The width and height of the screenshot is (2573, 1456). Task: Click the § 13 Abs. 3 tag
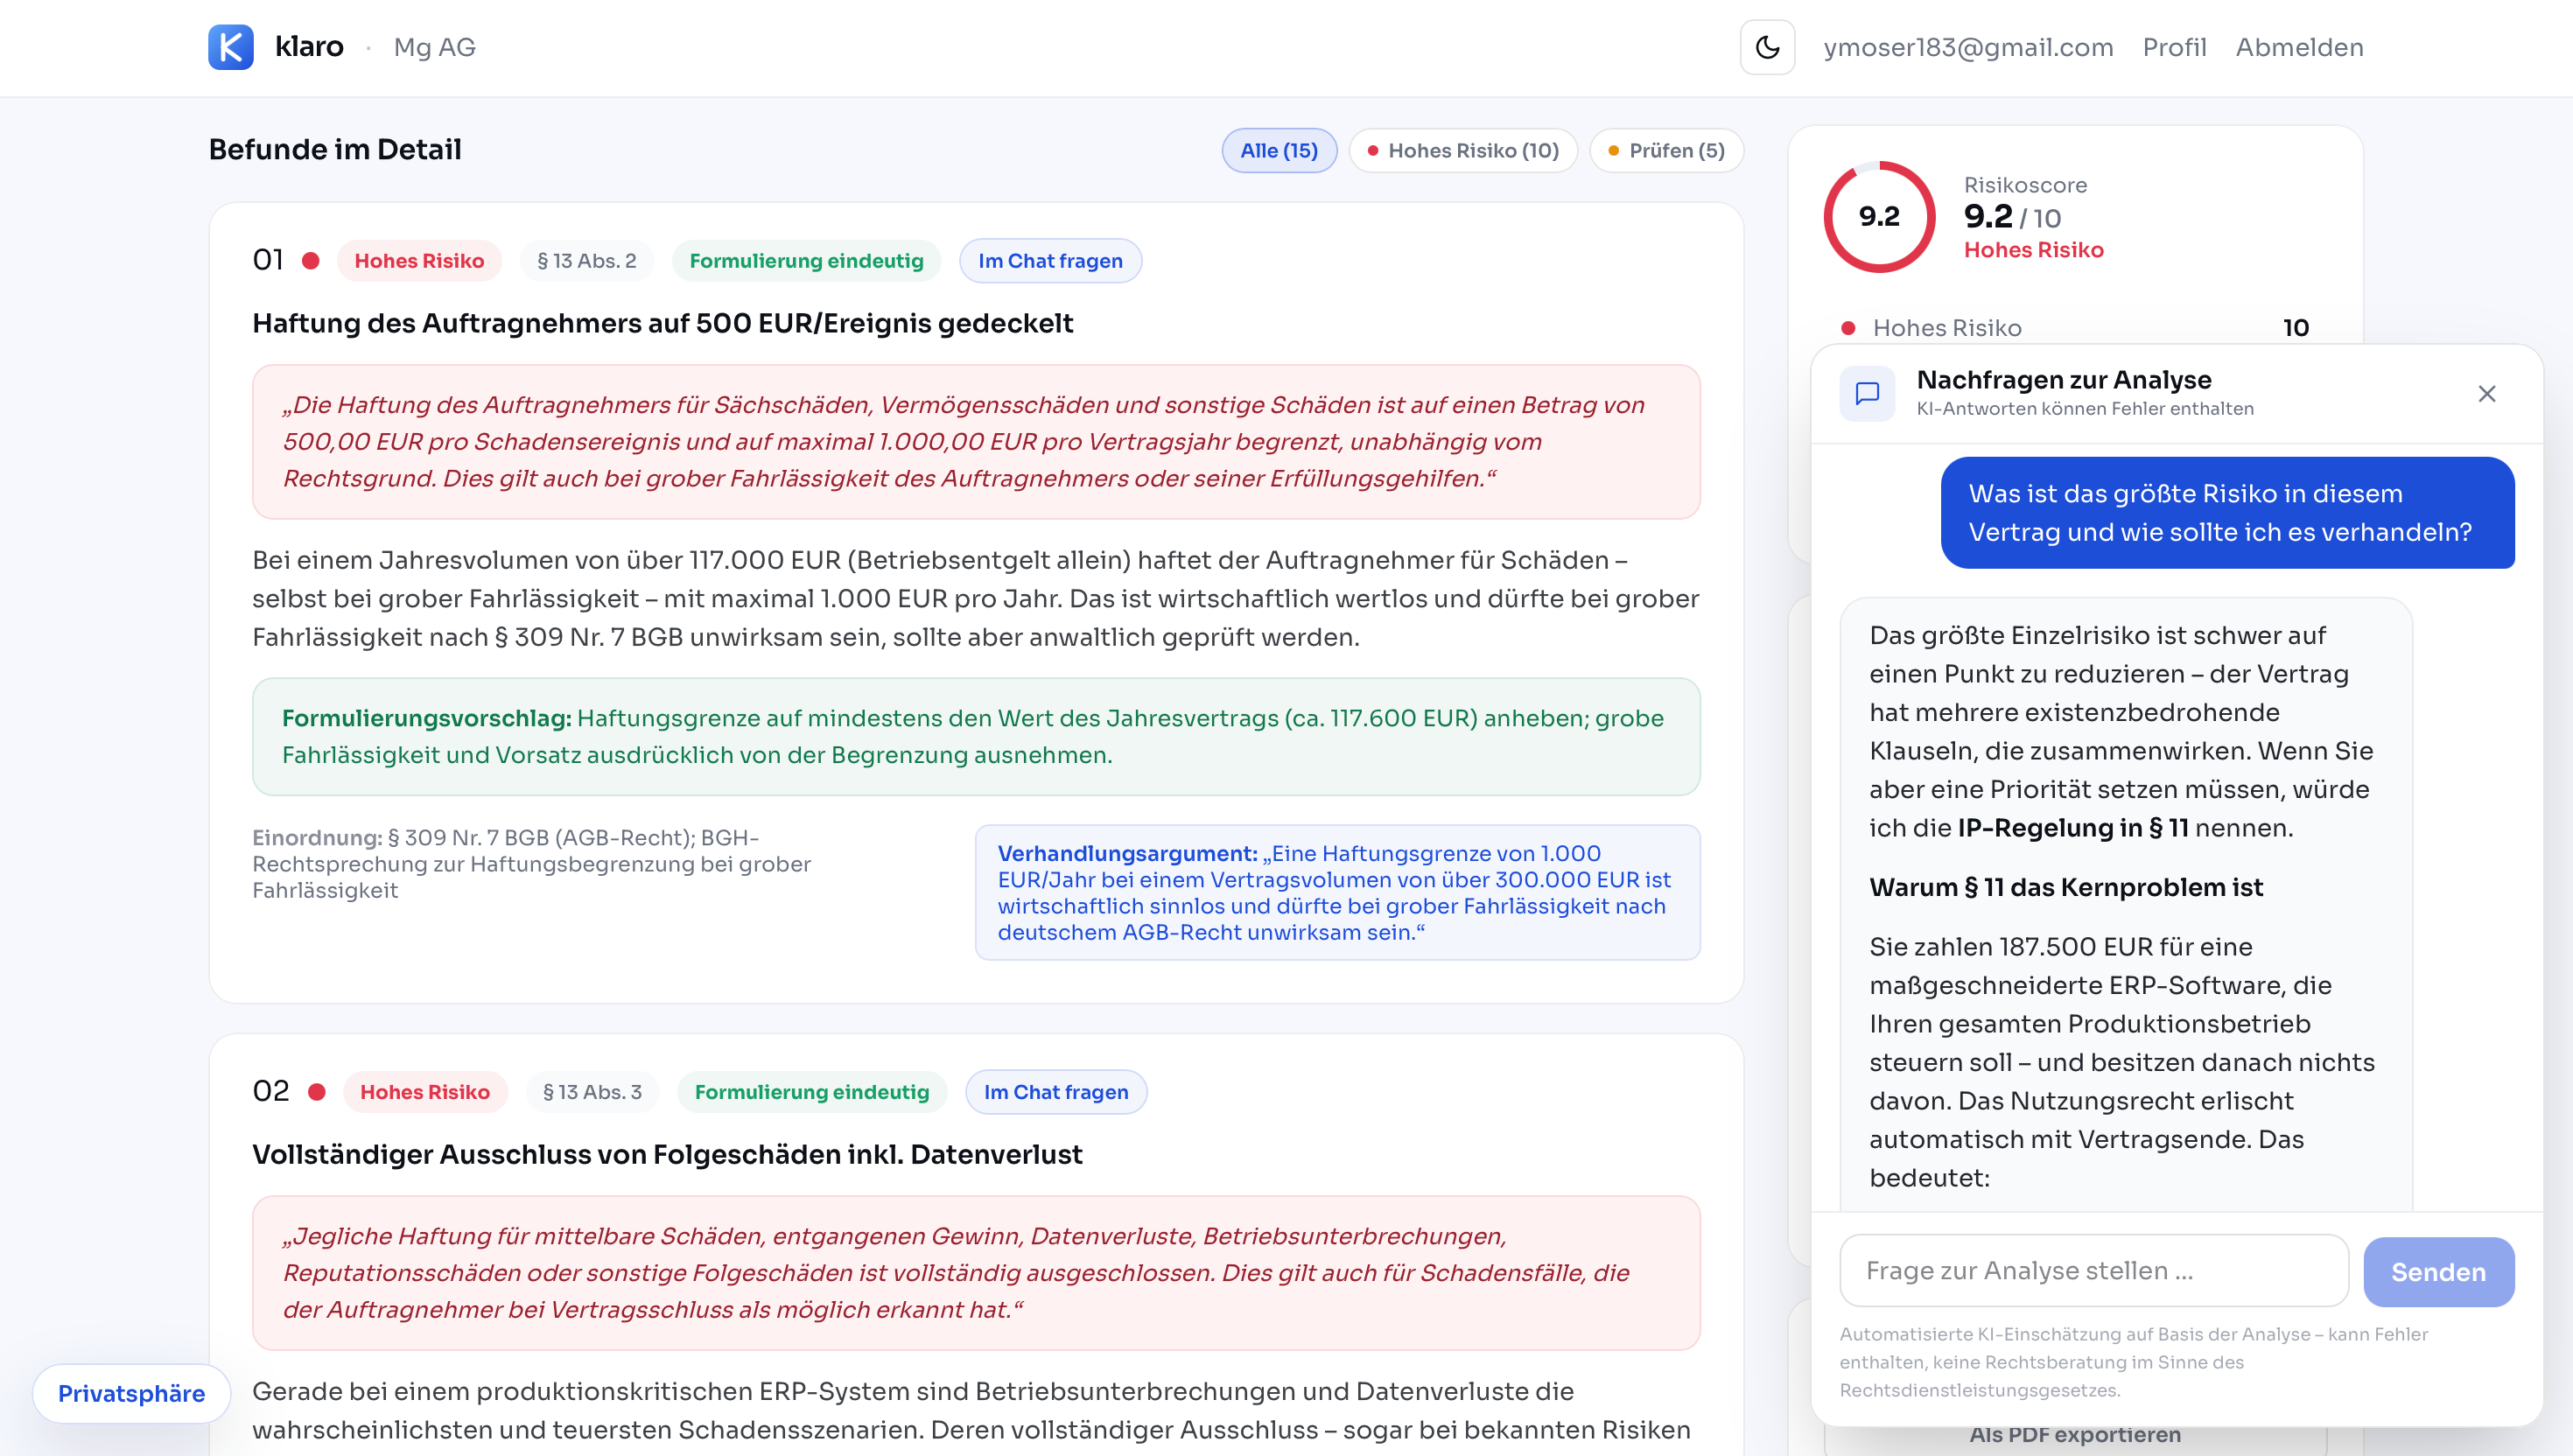pyautogui.click(x=592, y=1092)
